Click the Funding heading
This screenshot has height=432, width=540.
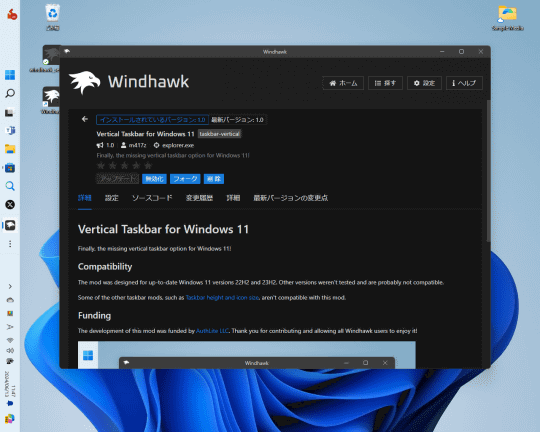click(x=94, y=316)
